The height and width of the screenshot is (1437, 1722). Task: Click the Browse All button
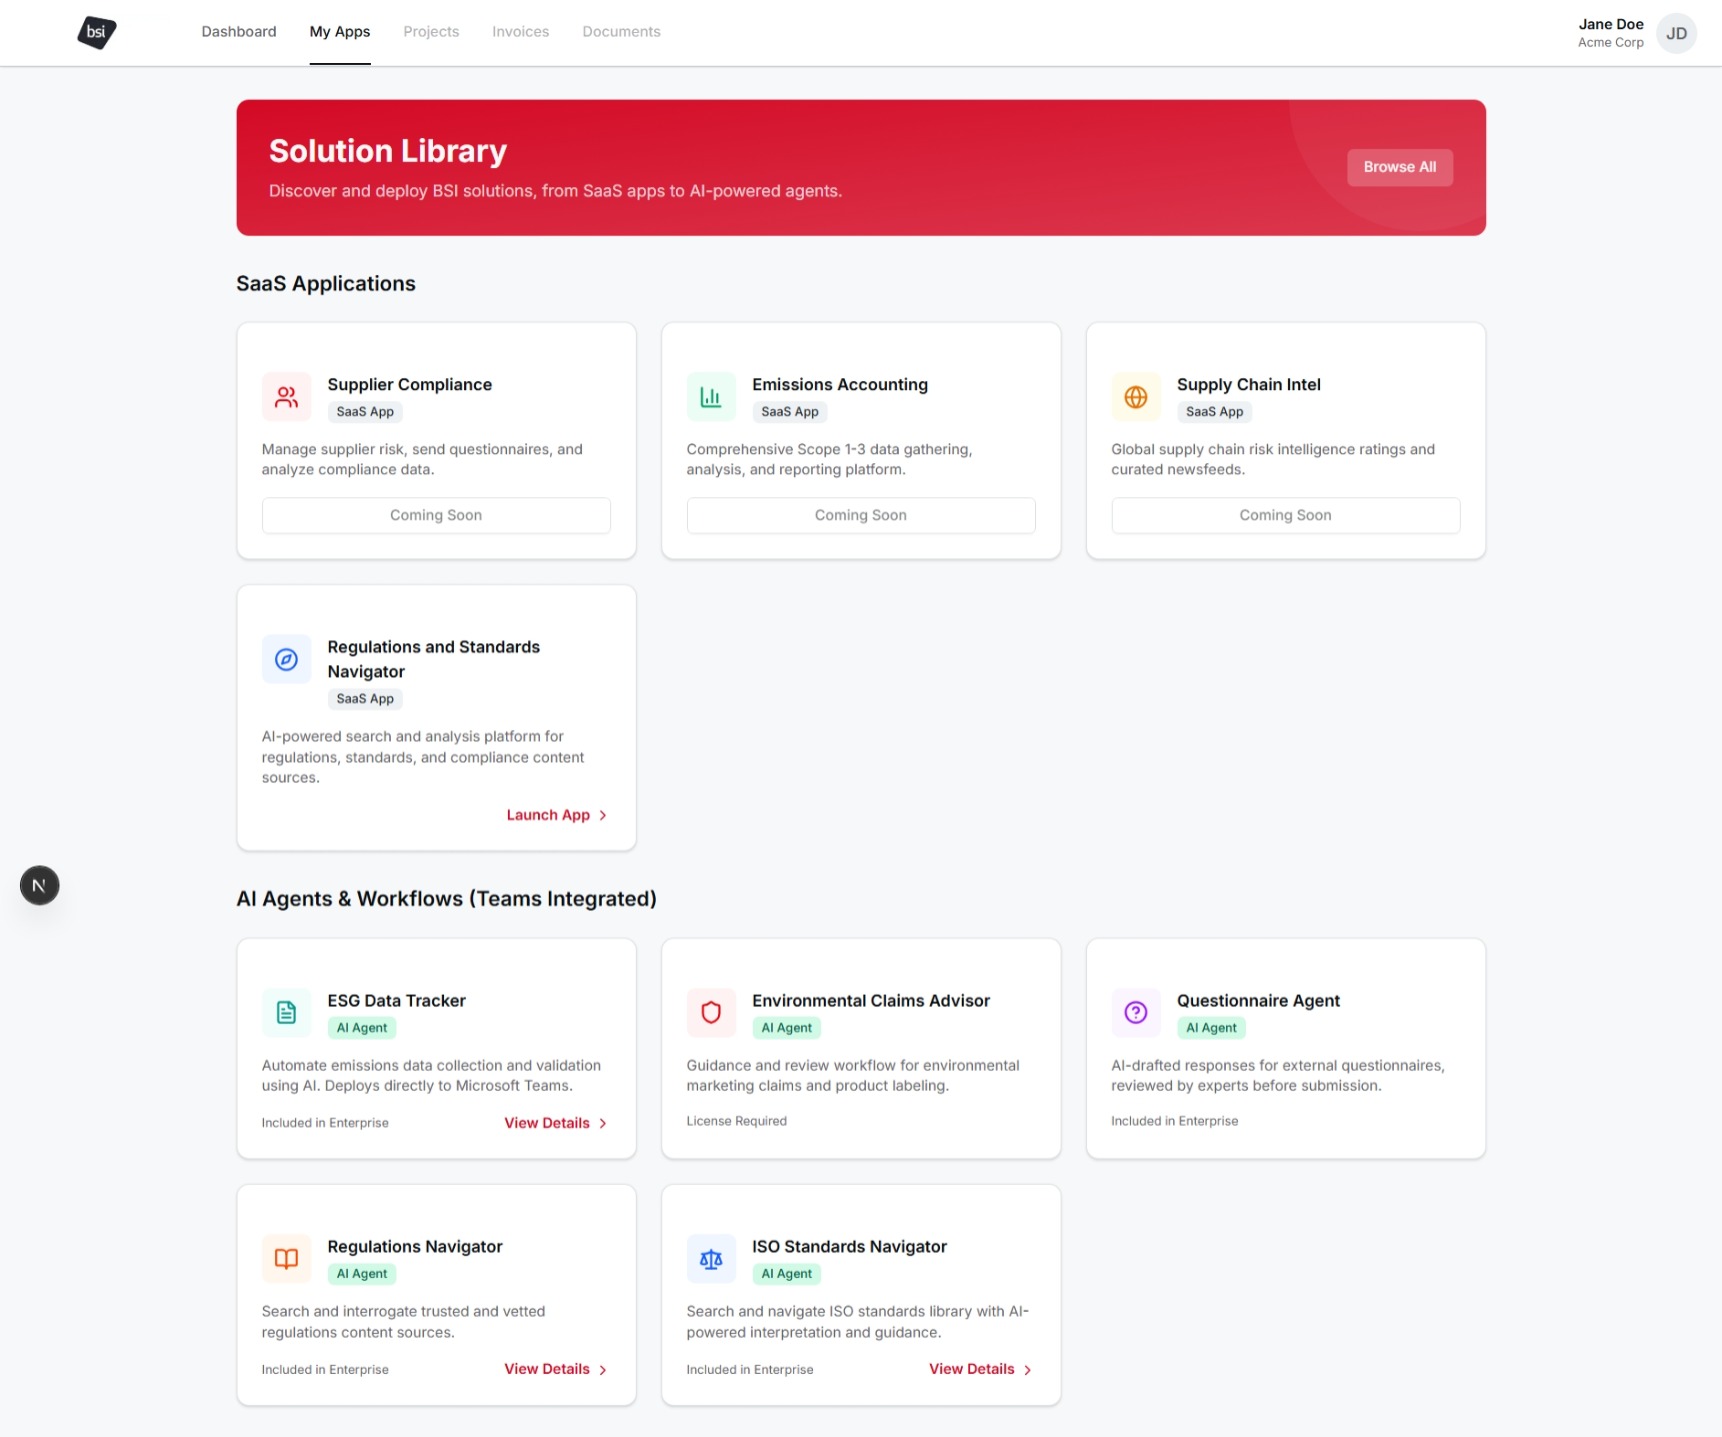[x=1399, y=167]
